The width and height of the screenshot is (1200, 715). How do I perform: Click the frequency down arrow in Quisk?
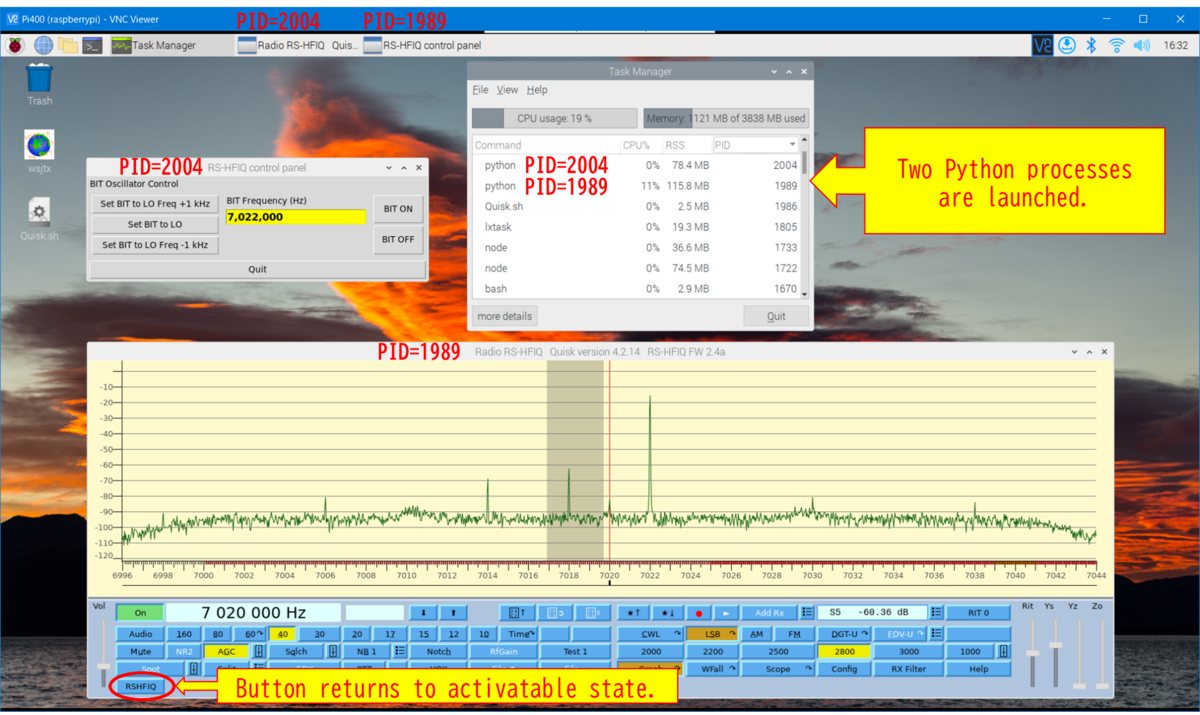[x=423, y=612]
